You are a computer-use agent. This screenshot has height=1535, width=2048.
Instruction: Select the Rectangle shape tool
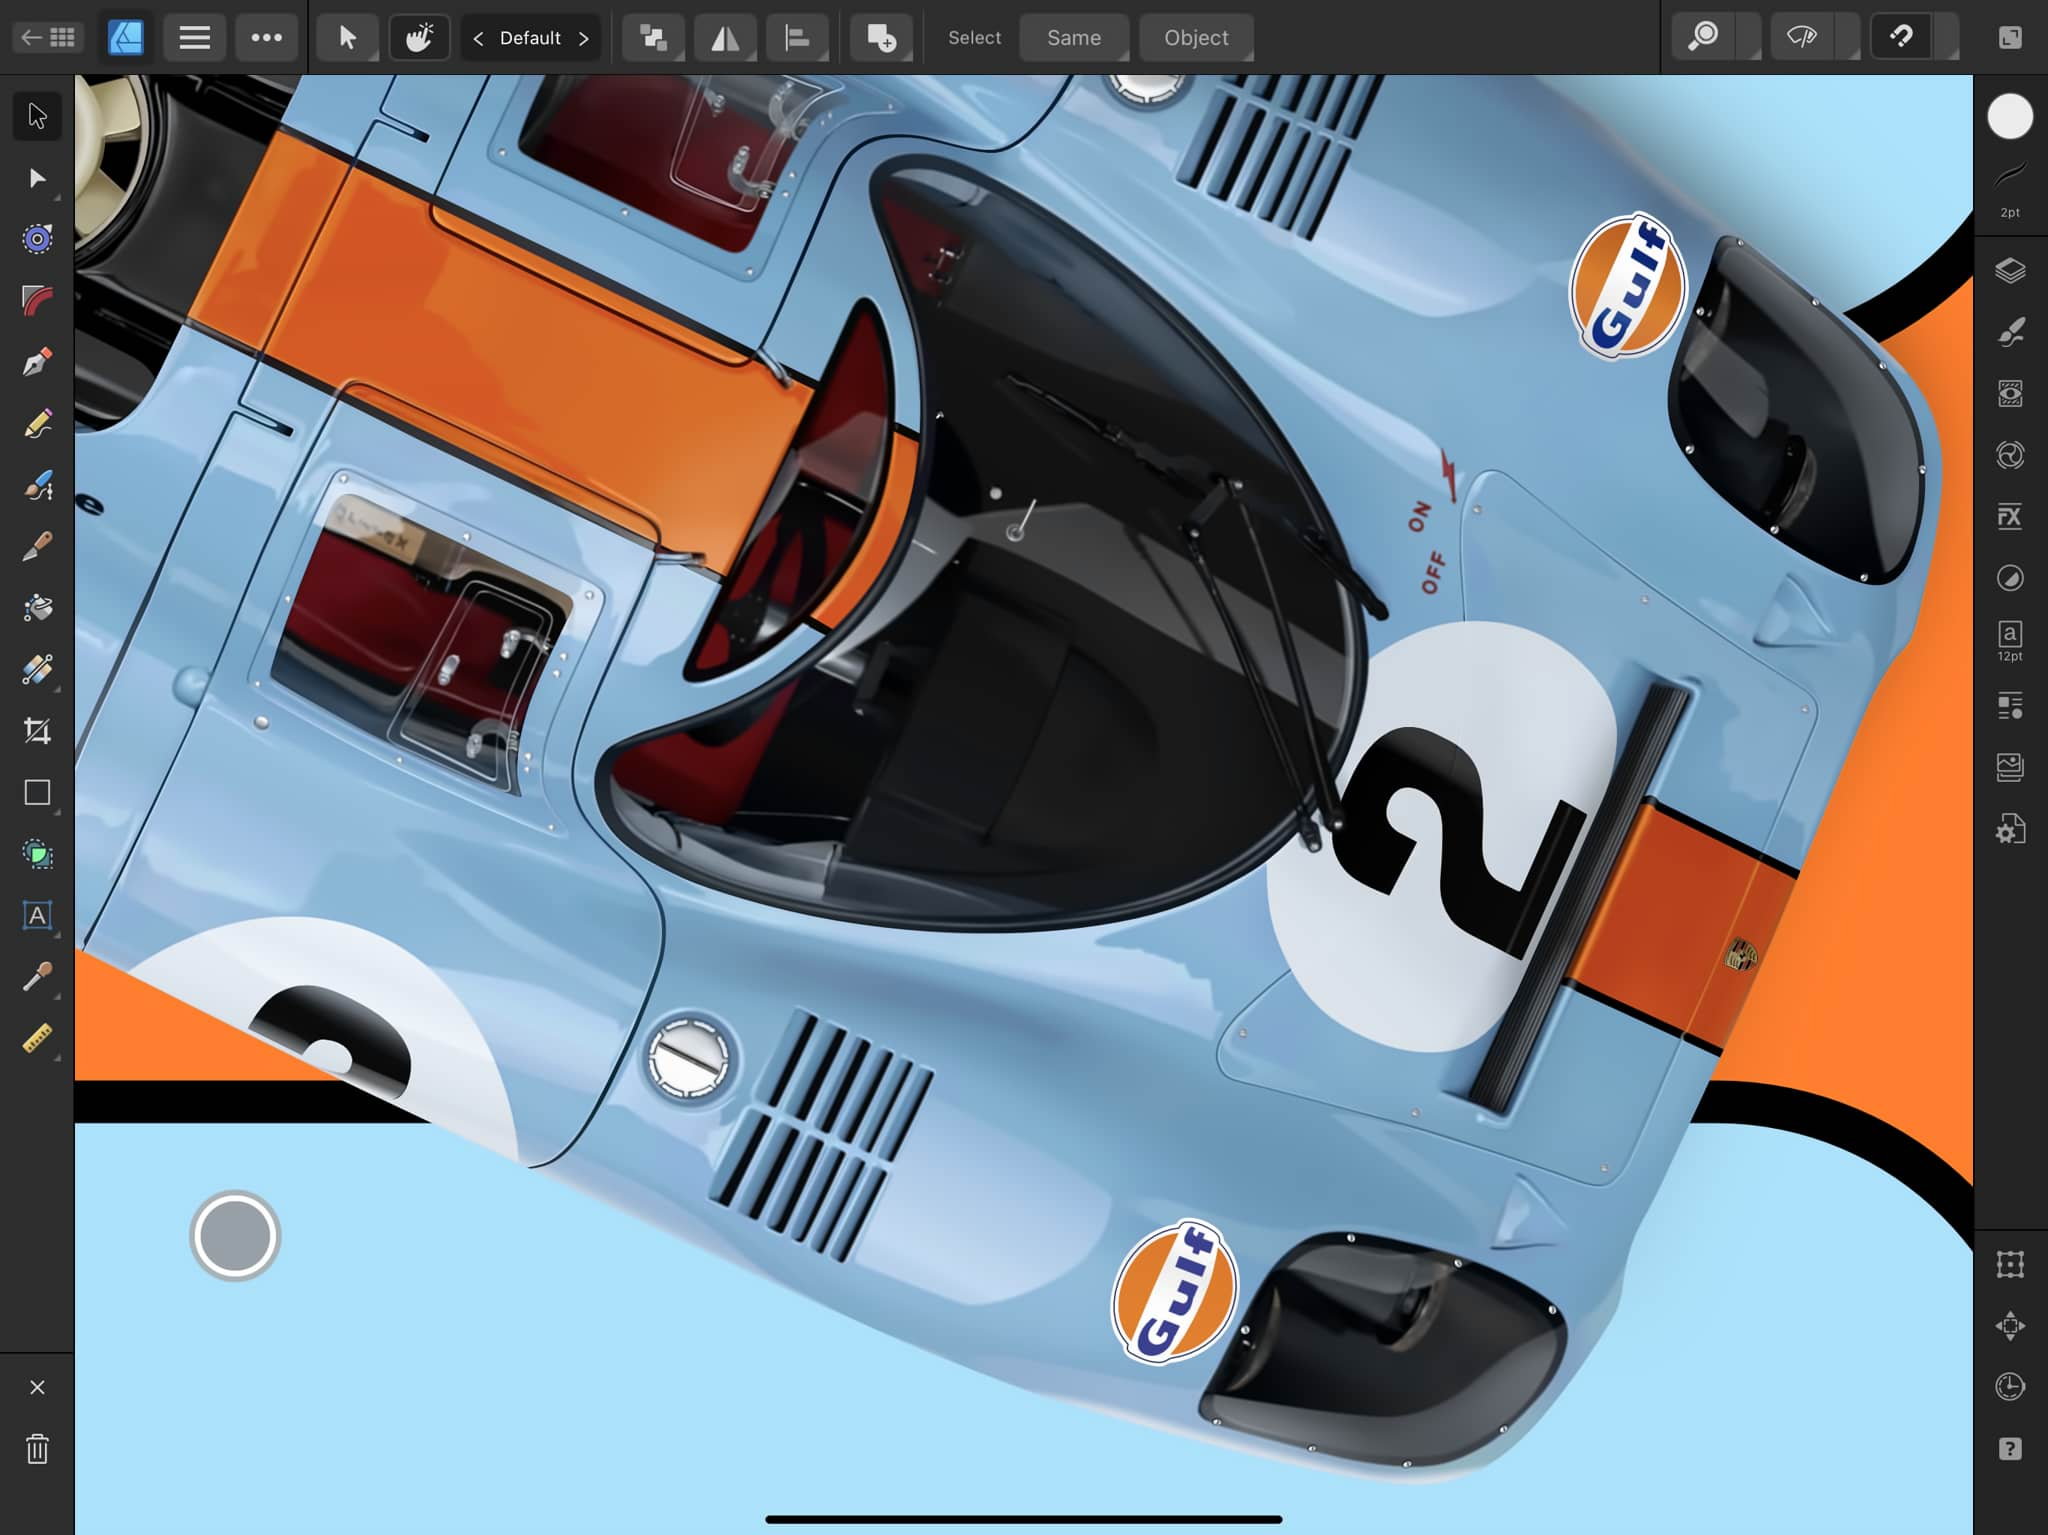click(x=37, y=792)
